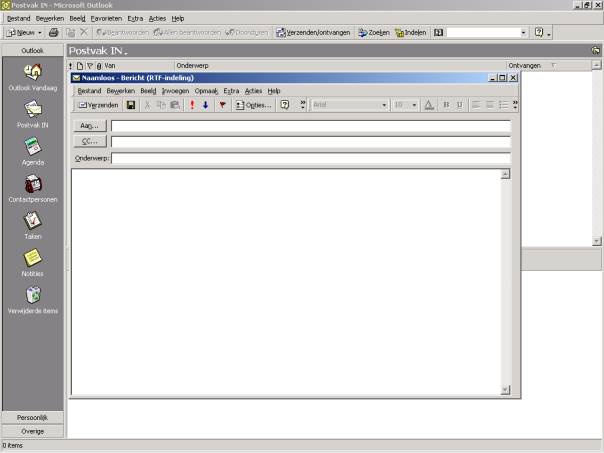The image size is (604, 453).
Task: Click Verzenden/ontvangen in main toolbar
Action: click(313, 33)
